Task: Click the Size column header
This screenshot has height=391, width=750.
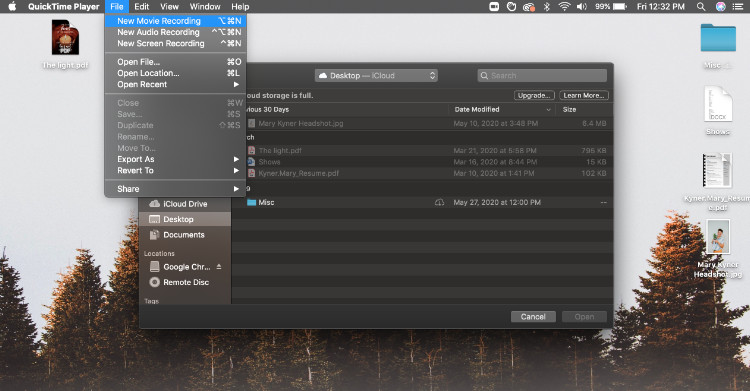Action: 584,110
